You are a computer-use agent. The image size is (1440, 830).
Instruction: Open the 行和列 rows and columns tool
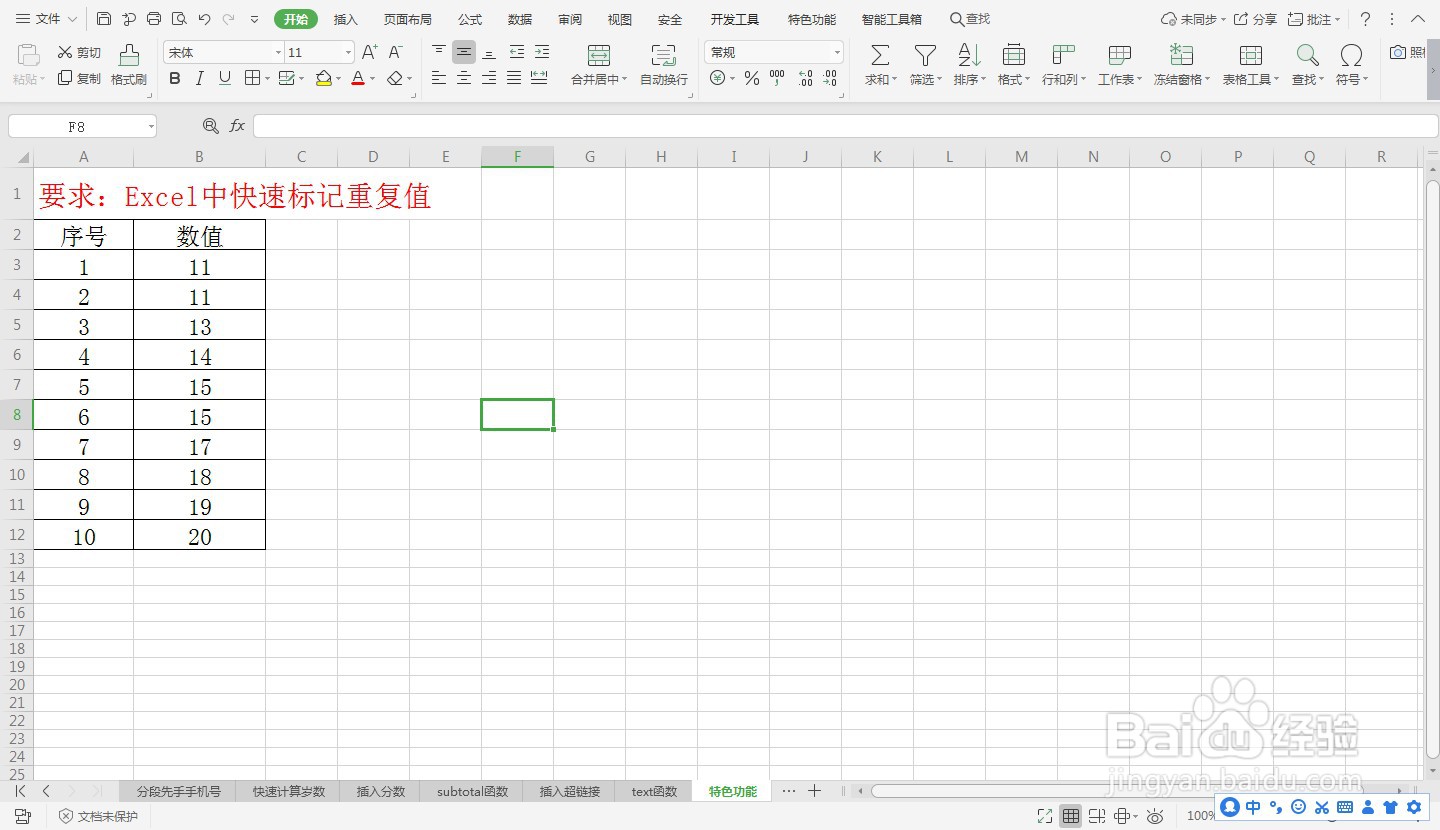pyautogui.click(x=1064, y=65)
